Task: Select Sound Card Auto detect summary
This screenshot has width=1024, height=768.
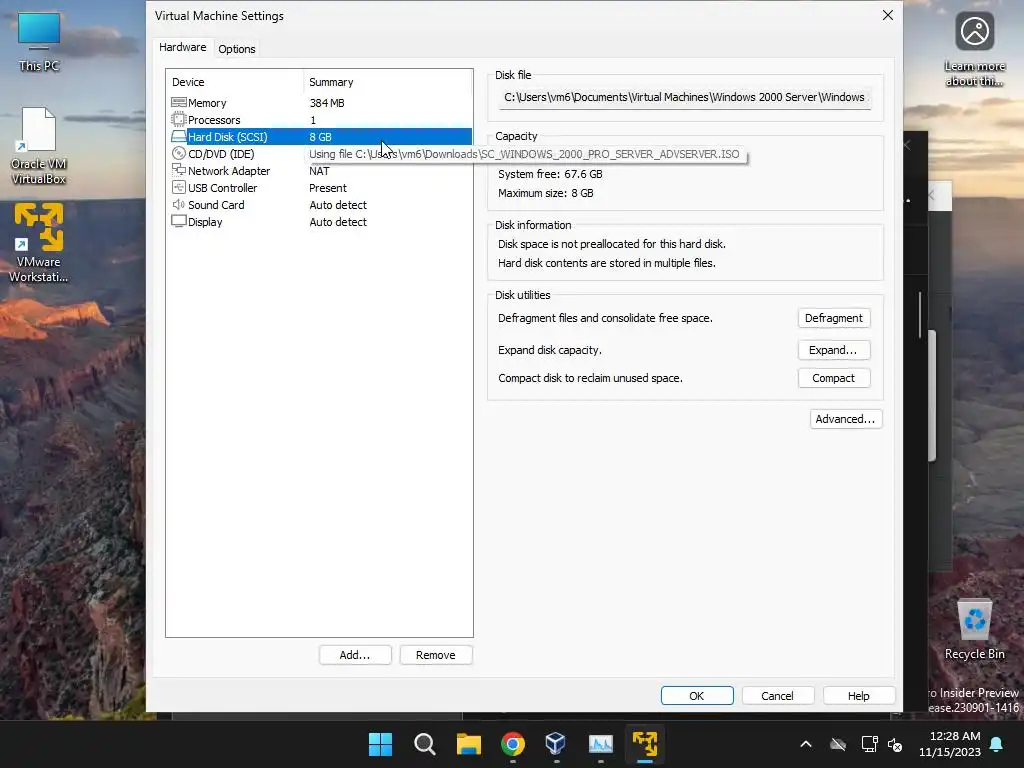Action: (338, 205)
